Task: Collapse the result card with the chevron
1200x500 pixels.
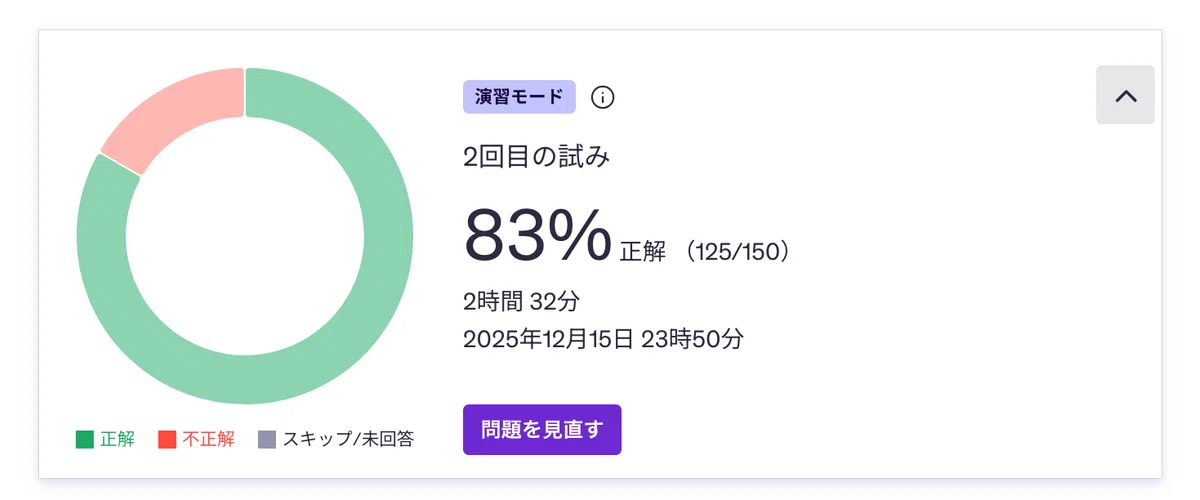Action: [x=1125, y=95]
